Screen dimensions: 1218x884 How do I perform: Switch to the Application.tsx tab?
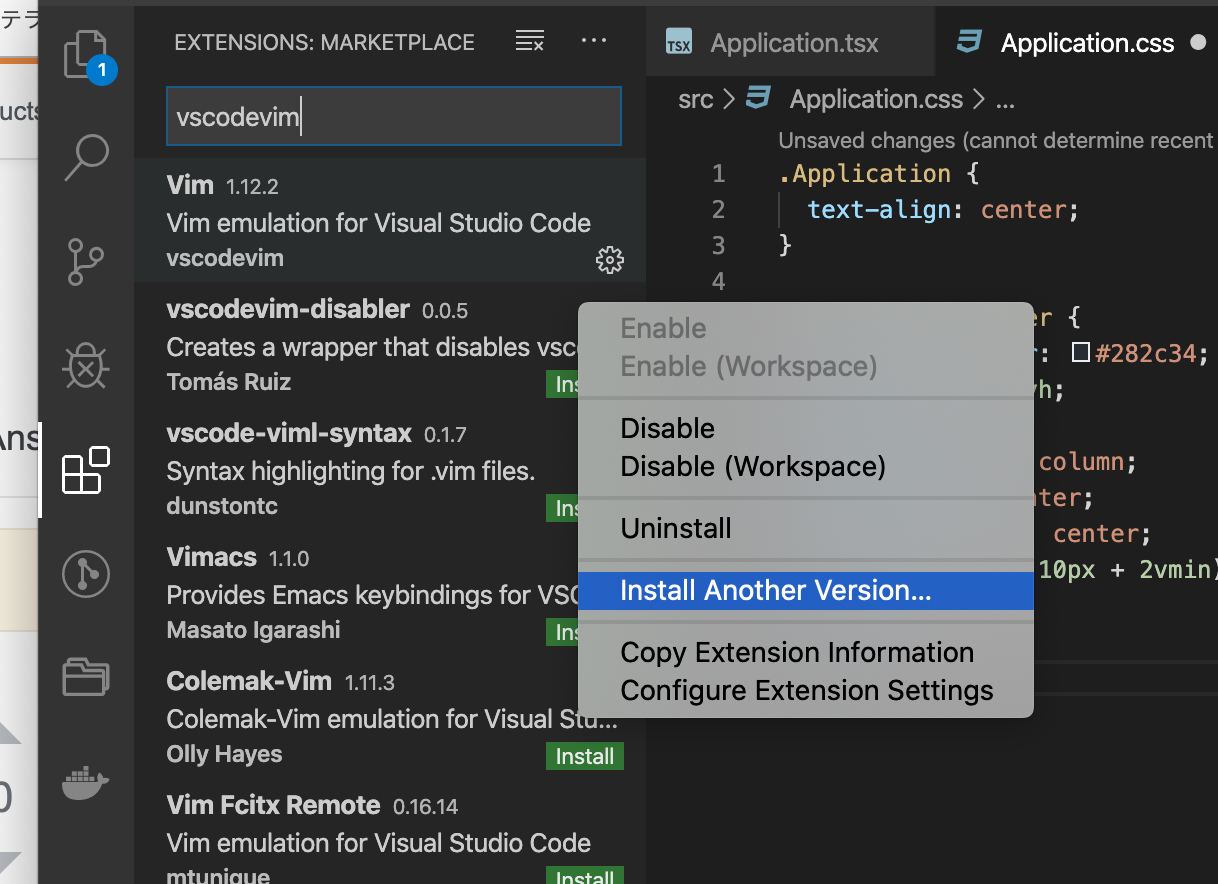793,44
